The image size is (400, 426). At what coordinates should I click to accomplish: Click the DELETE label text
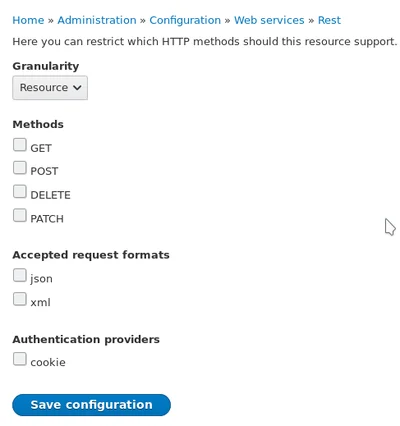pyautogui.click(x=51, y=195)
